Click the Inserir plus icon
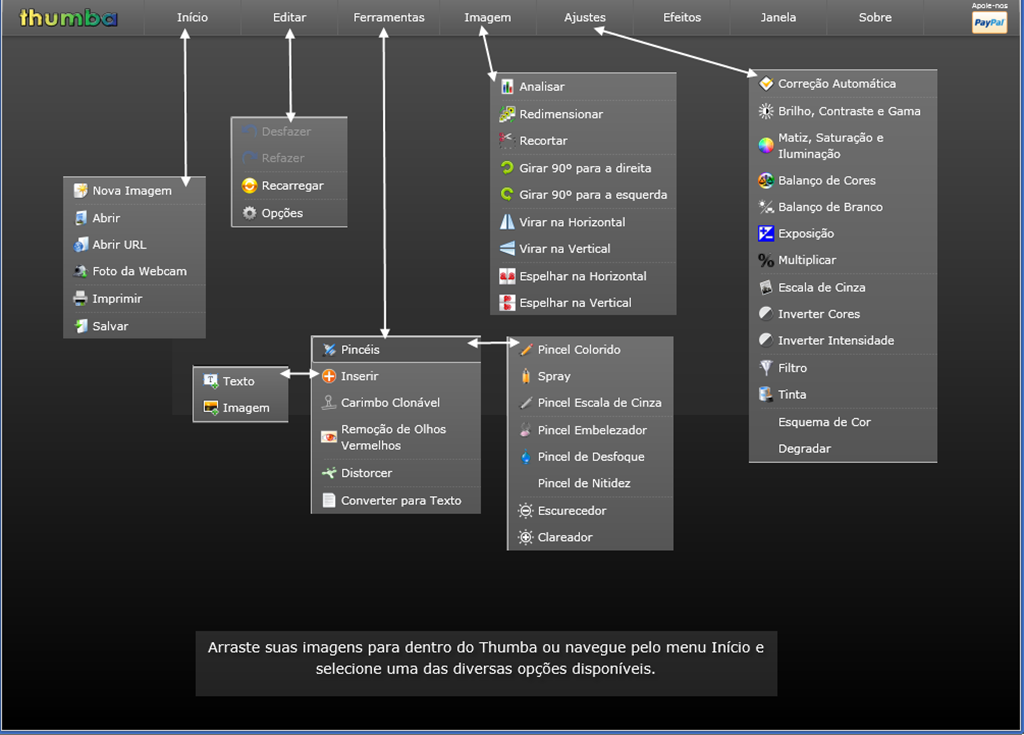The height and width of the screenshot is (735, 1024). tap(329, 376)
